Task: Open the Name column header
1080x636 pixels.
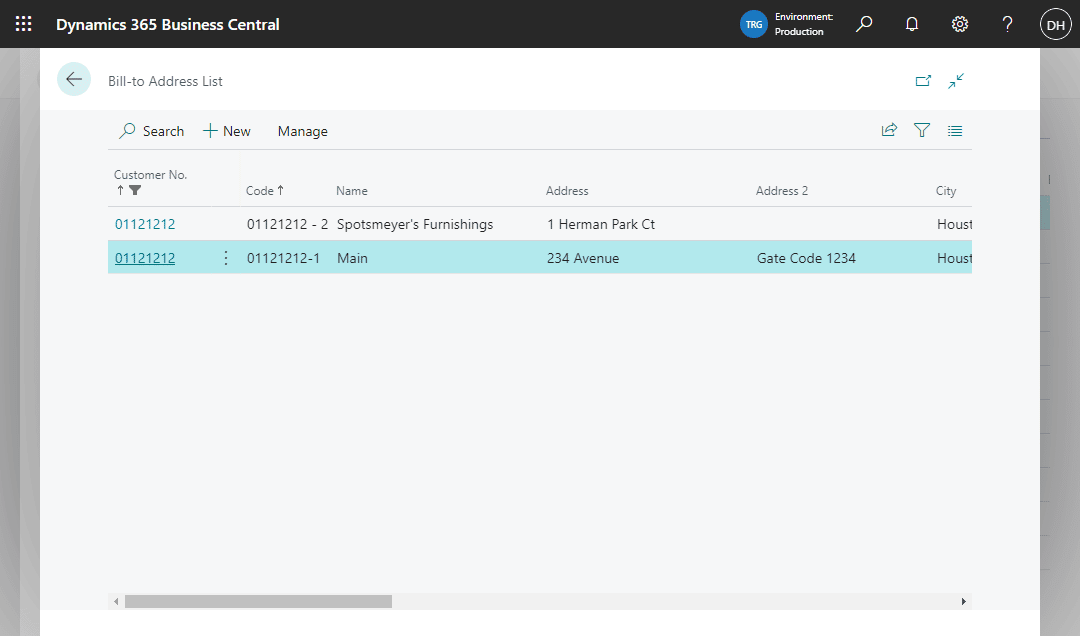Action: pyautogui.click(x=351, y=191)
